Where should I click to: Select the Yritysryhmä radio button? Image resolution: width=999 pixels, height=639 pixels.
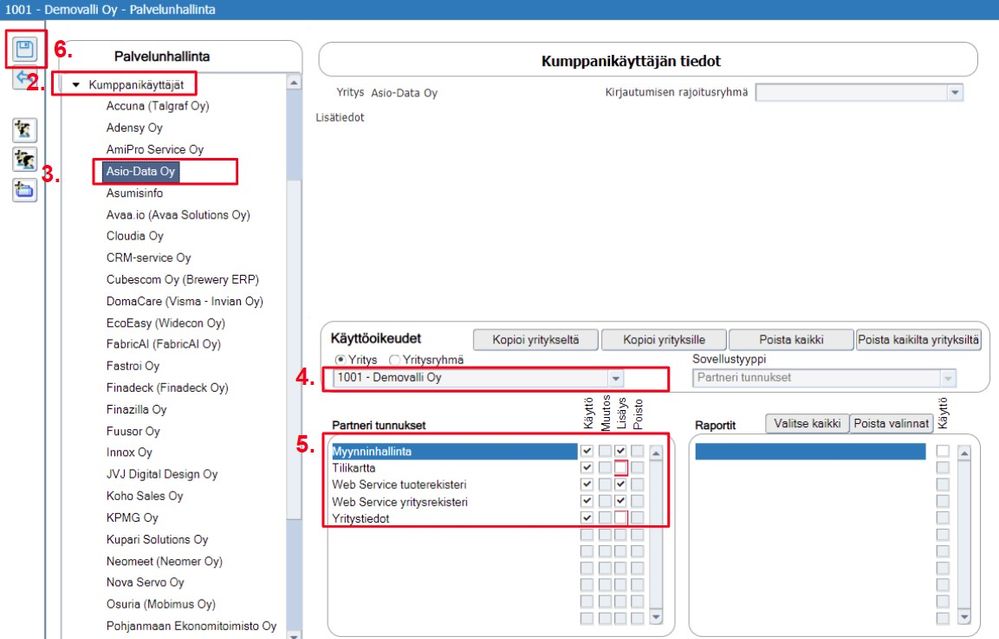pos(394,360)
